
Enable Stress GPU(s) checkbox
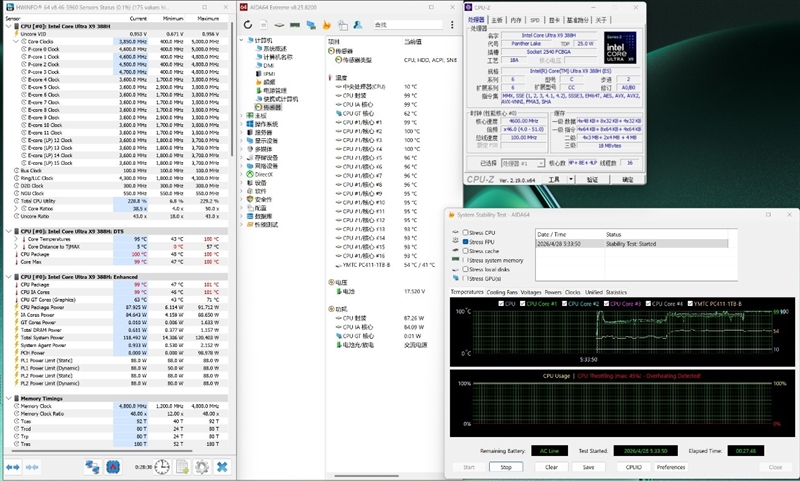[x=465, y=279]
